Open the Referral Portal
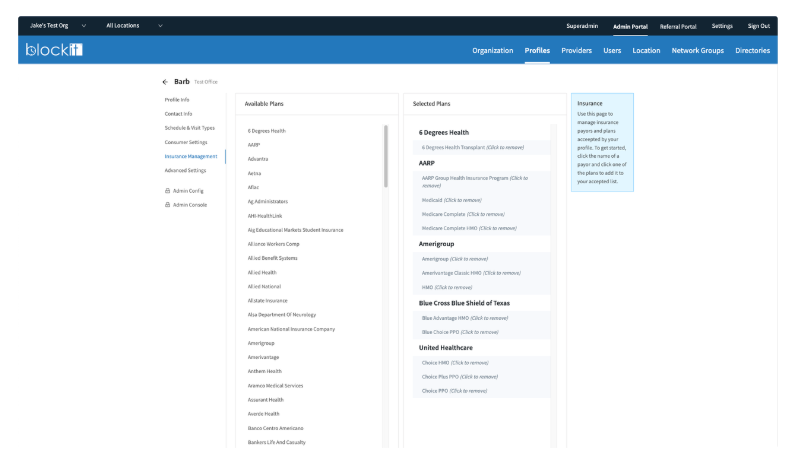The height and width of the screenshot is (458, 794). [x=678, y=26]
